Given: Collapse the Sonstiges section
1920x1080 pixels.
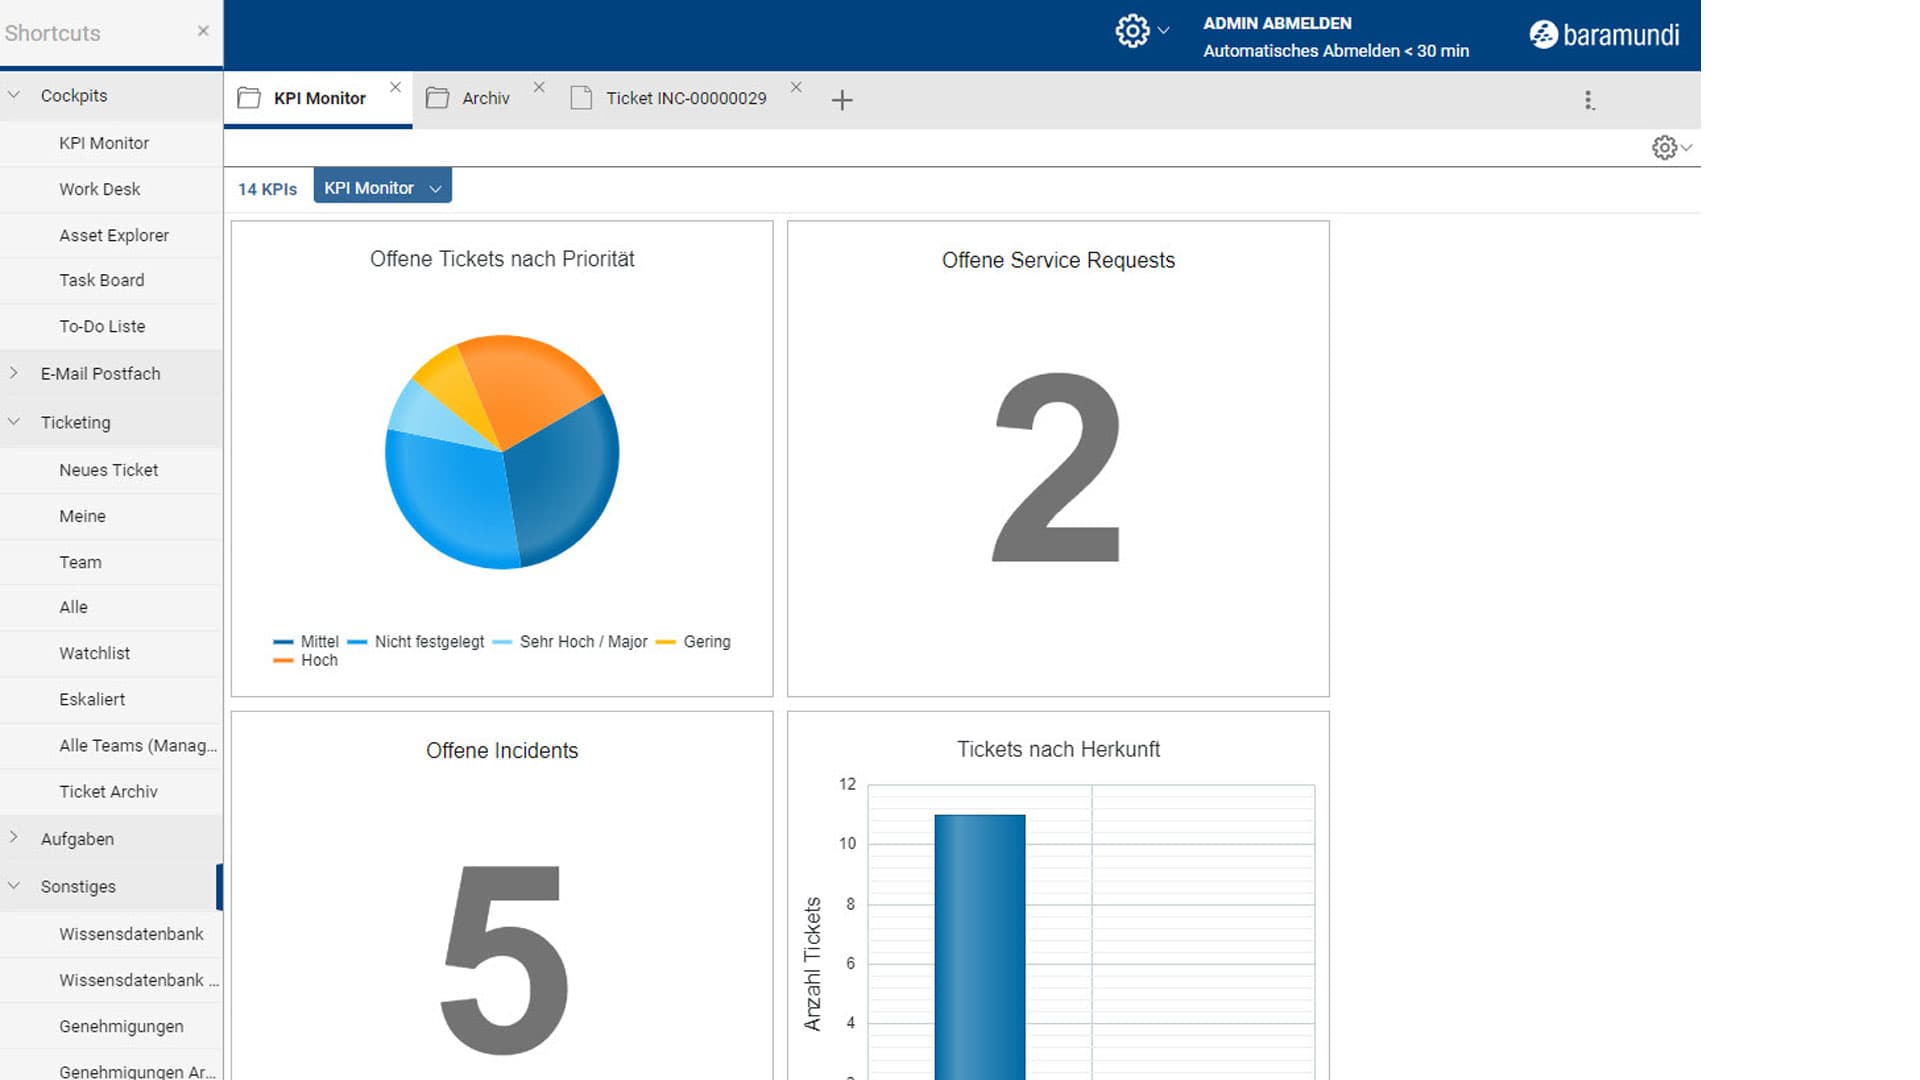Looking at the screenshot, I should pos(14,886).
